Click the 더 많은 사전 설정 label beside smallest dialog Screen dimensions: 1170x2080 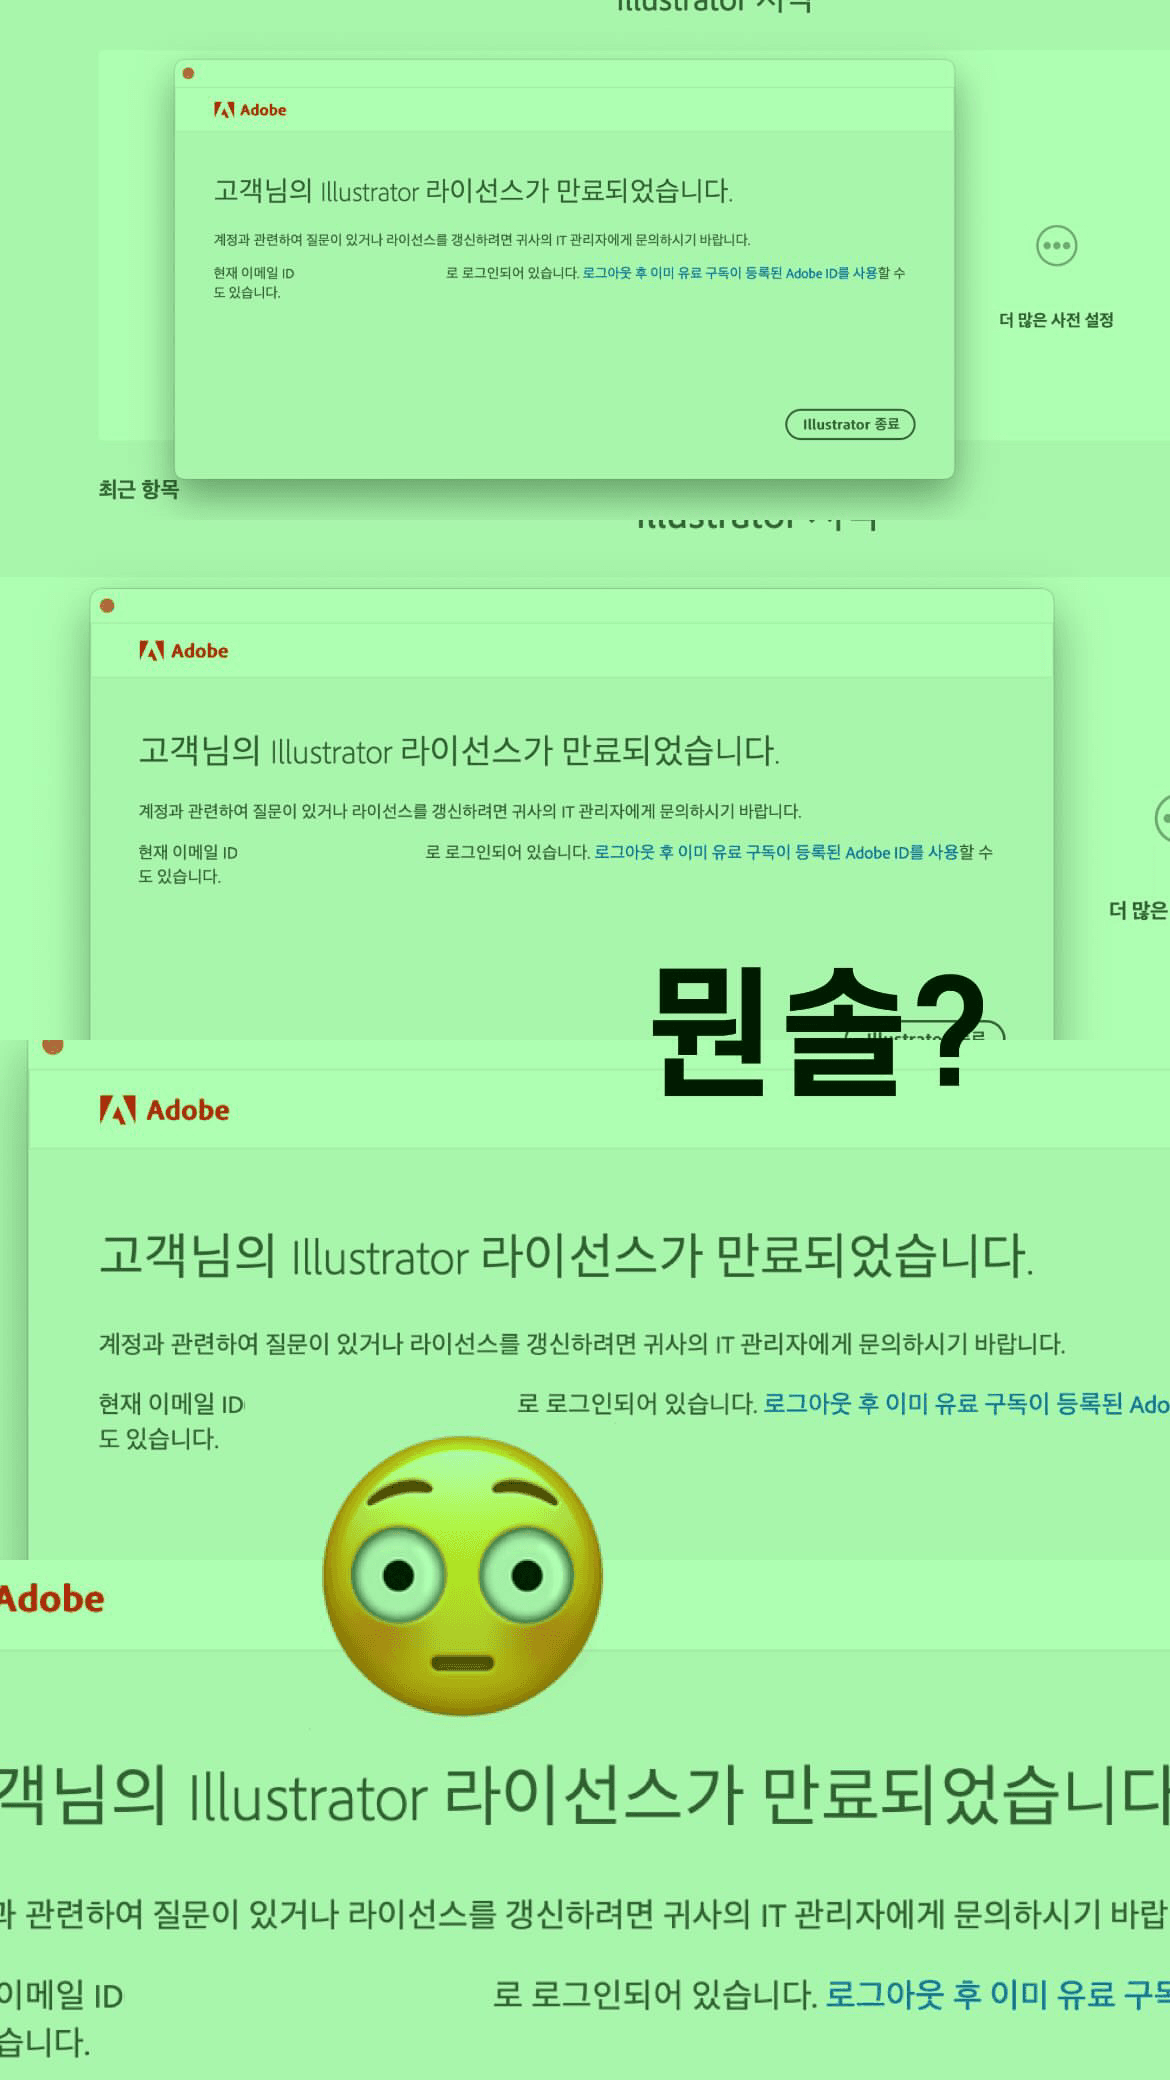coord(1056,320)
